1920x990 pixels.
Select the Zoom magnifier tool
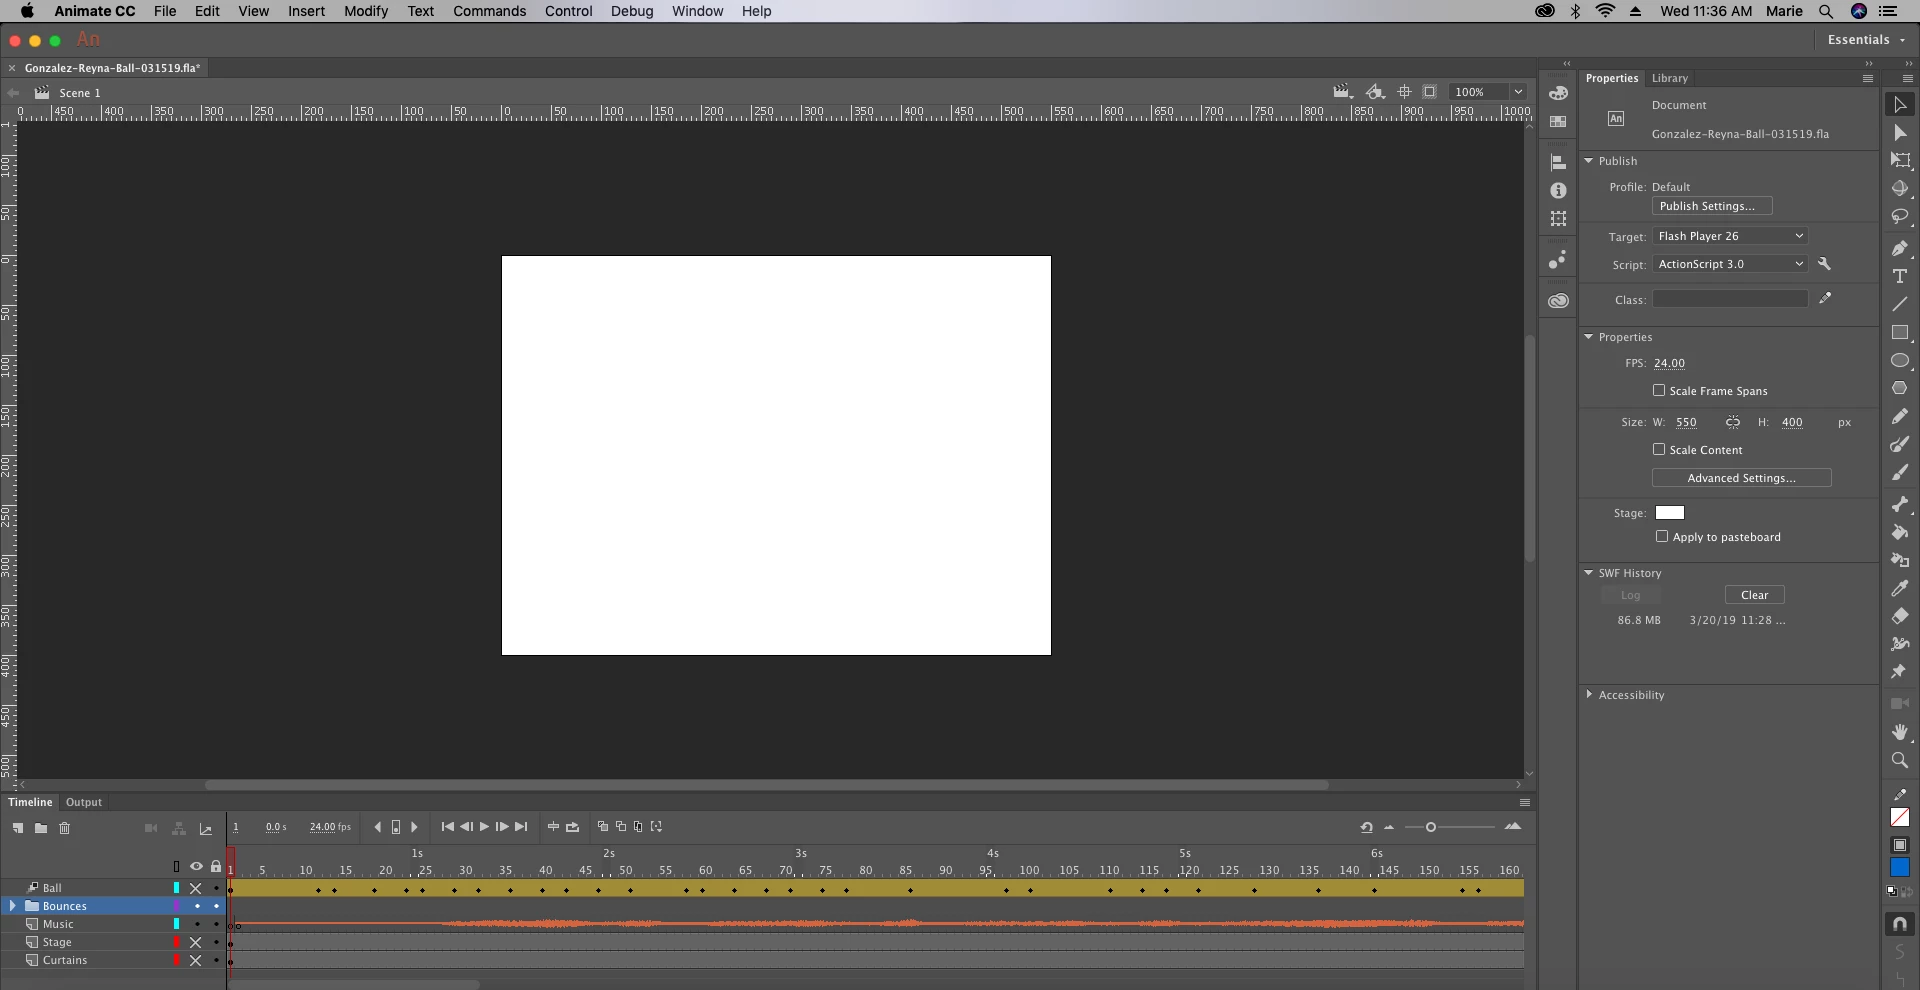click(1900, 761)
